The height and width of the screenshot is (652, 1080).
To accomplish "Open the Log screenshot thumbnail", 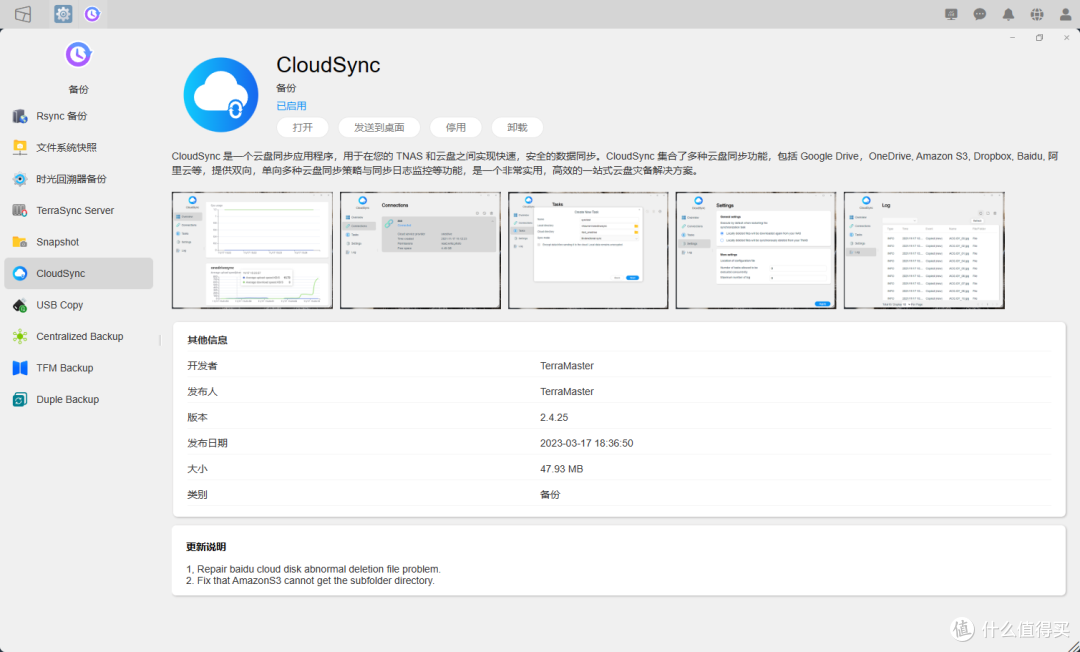I will [924, 251].
